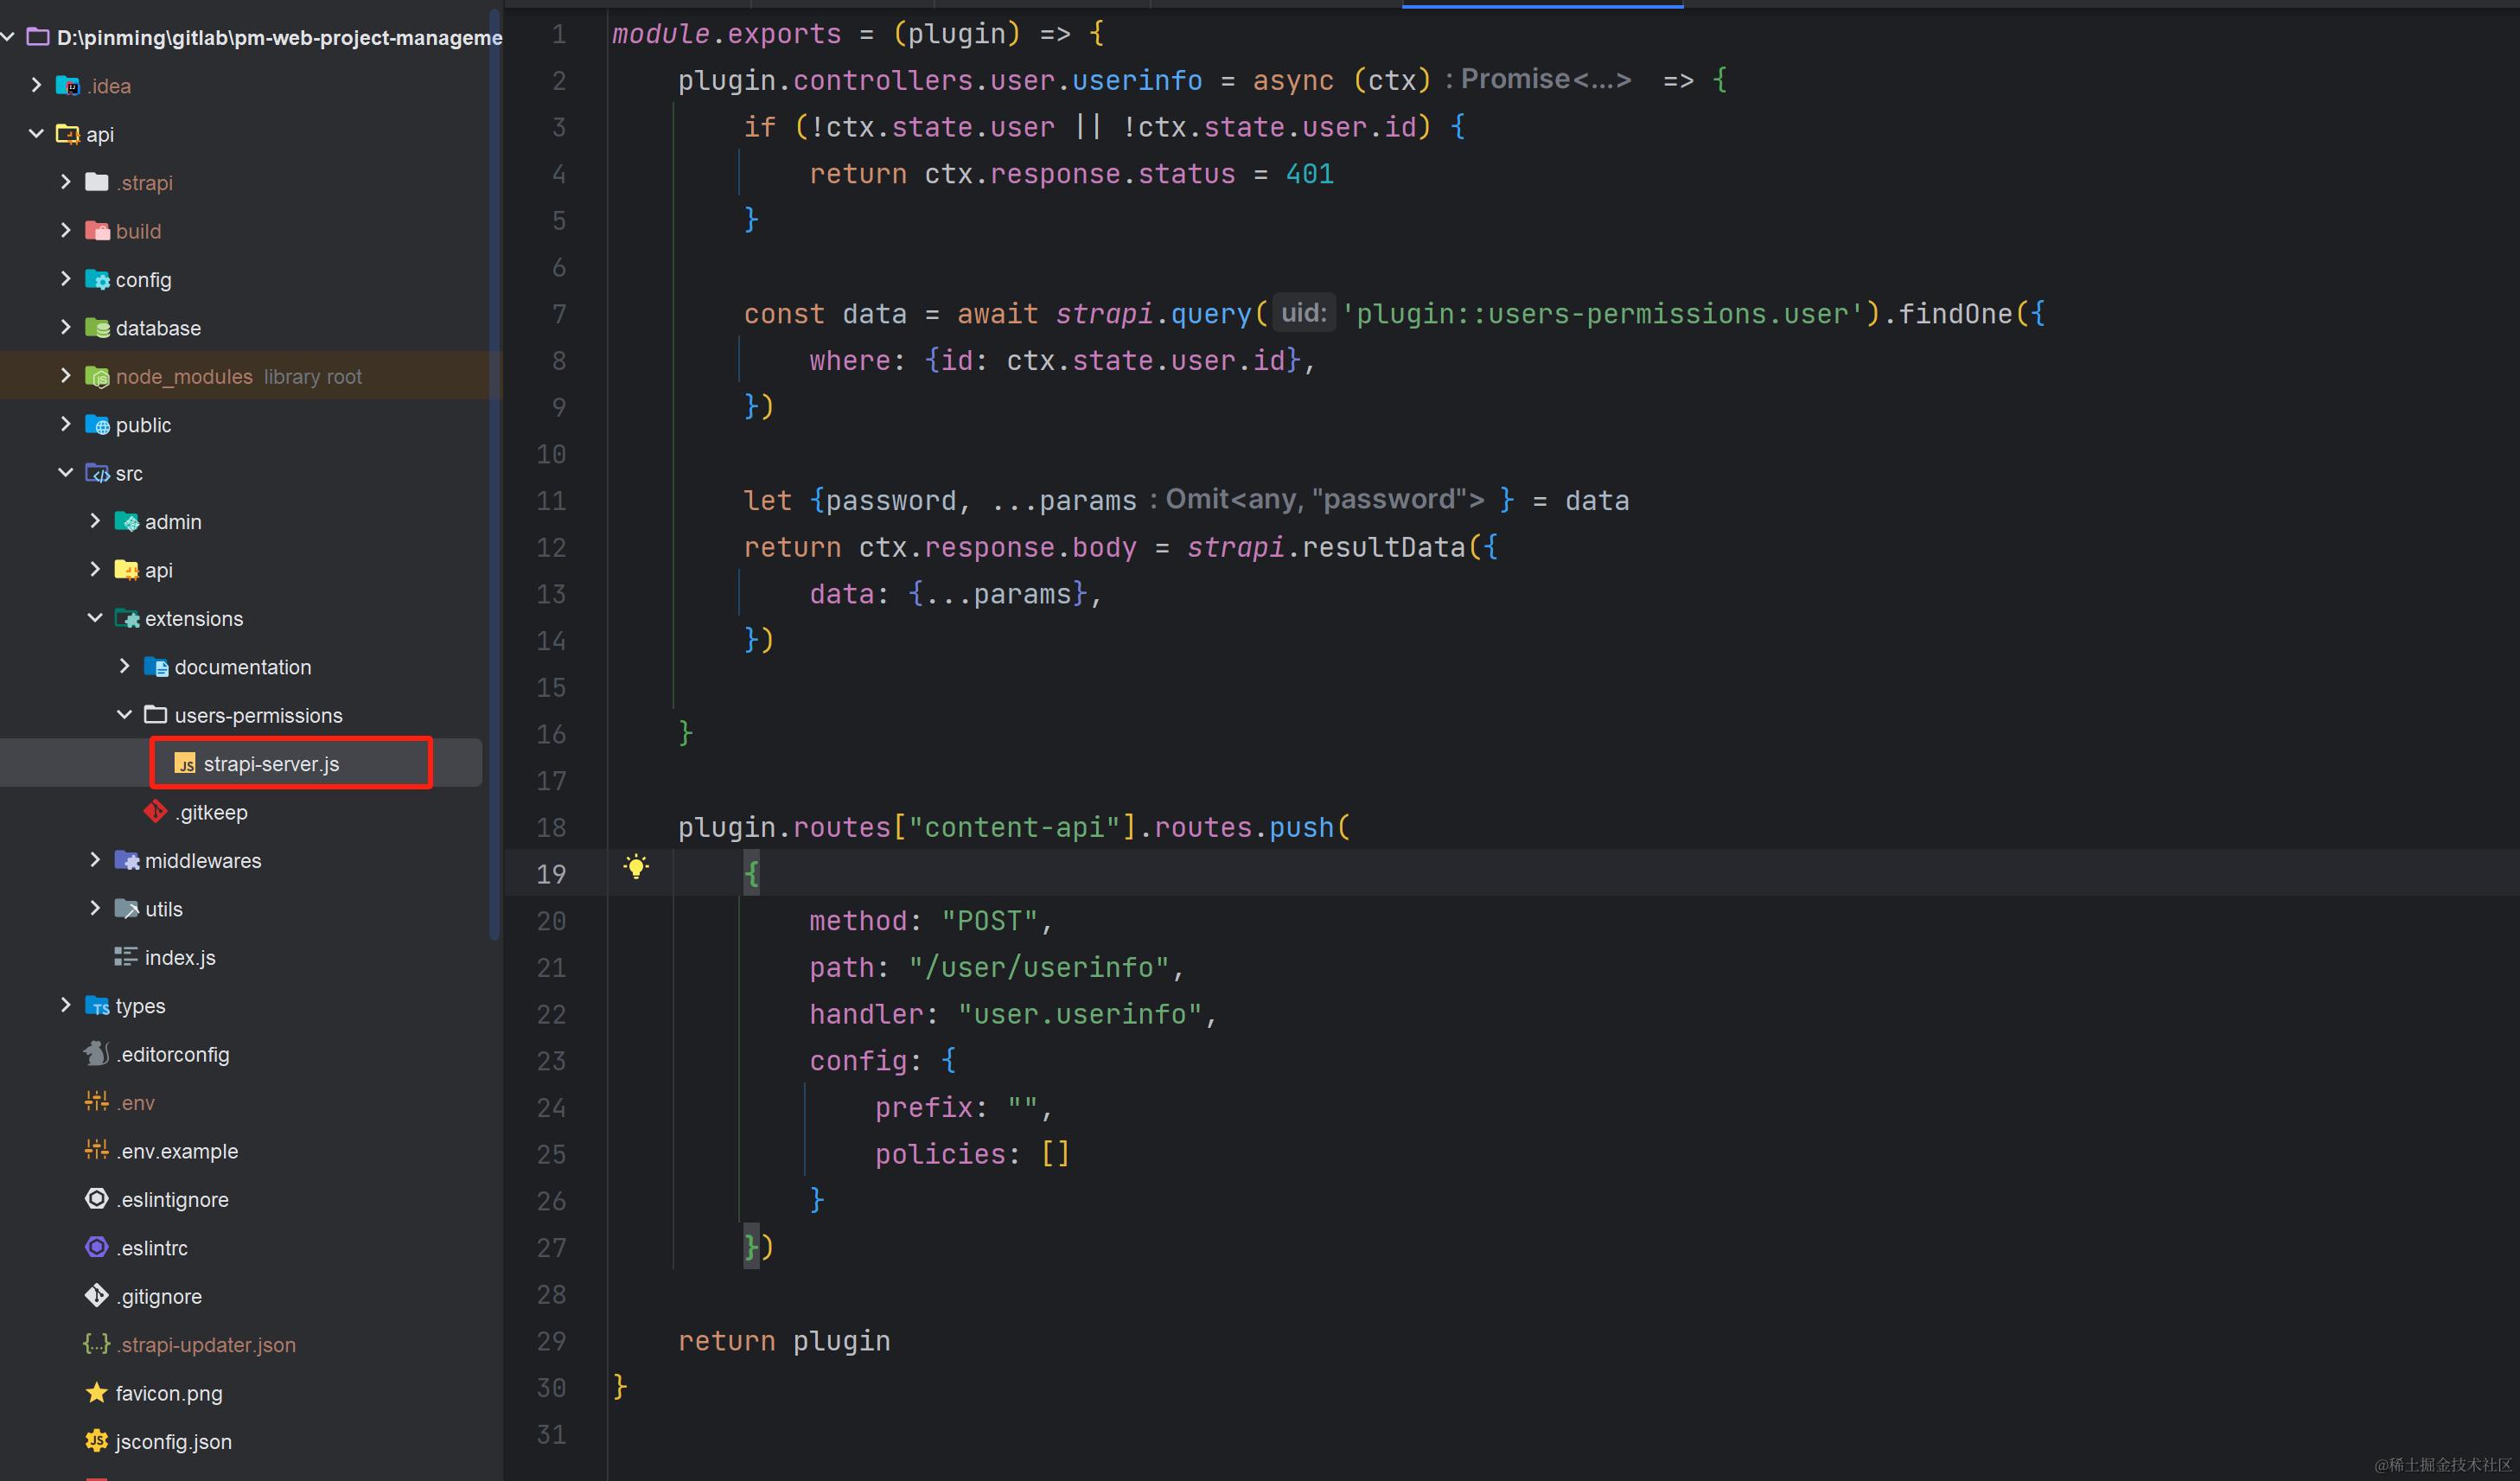Click the jsconfig.json gear icon

tap(96, 1440)
